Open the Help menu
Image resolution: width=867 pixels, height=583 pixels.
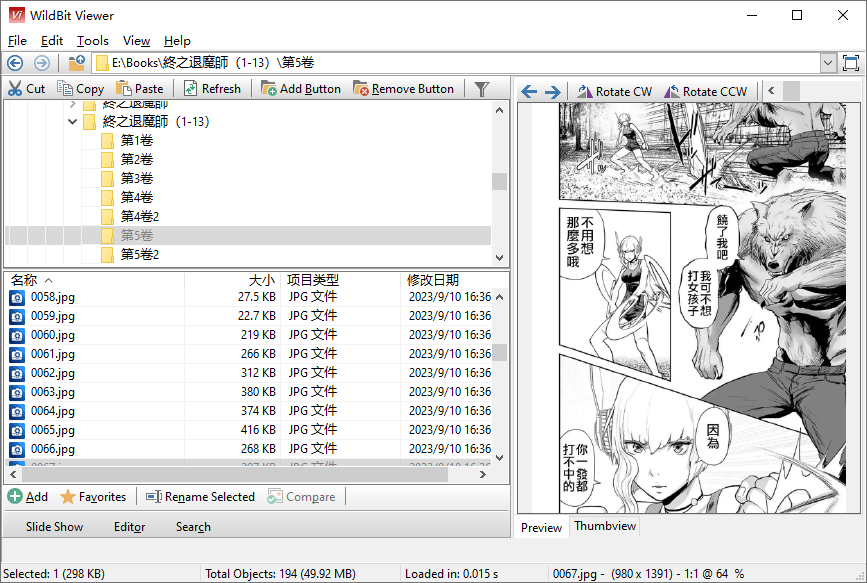coord(177,41)
